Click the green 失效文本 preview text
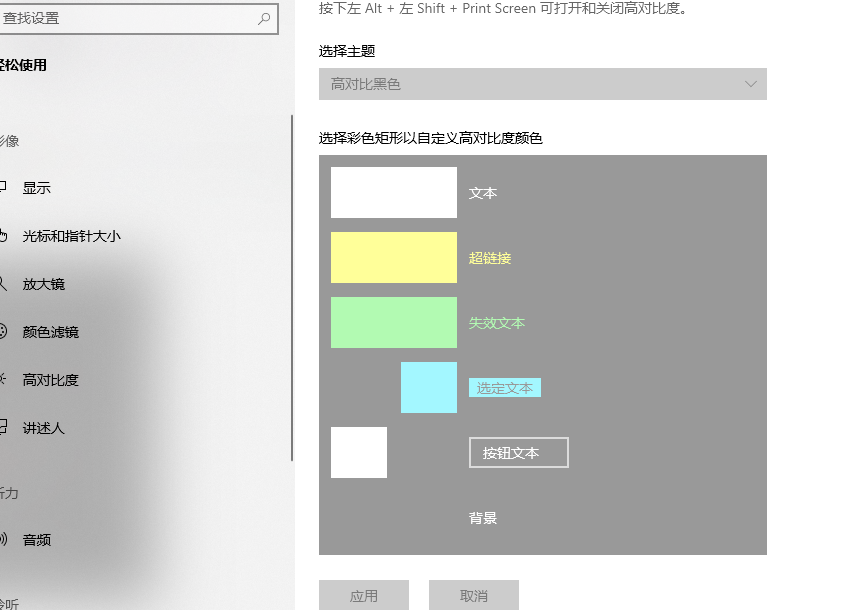Screen dimensions: 856x610 [x=497, y=323]
